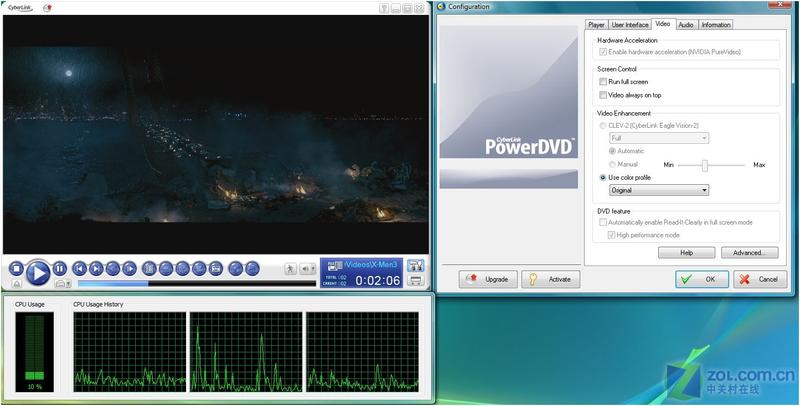Screen dimensions: 800x406
Task: Open the volume speaker control
Action: [308, 268]
